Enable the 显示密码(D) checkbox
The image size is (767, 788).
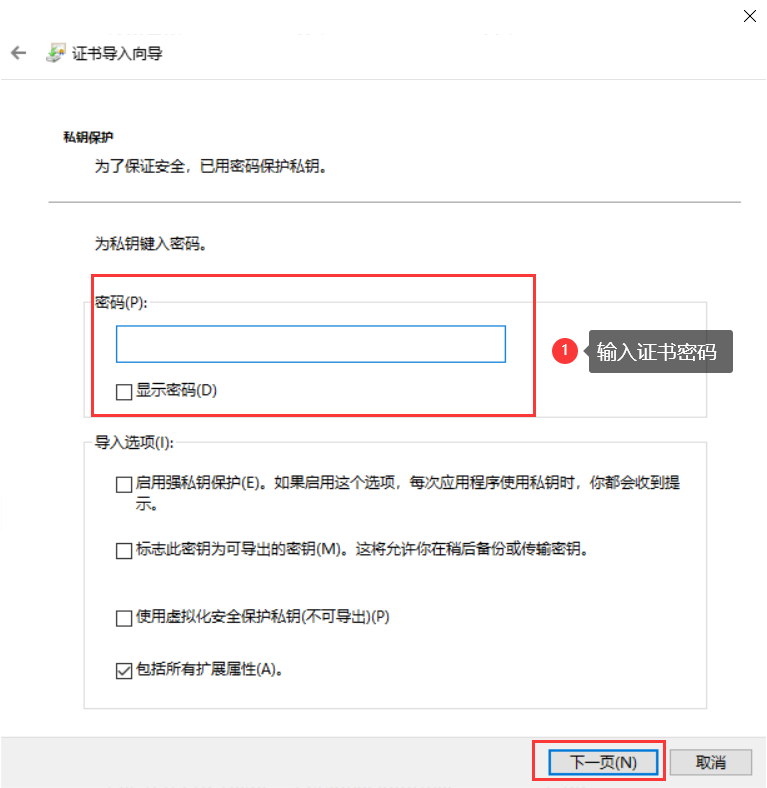(124, 391)
